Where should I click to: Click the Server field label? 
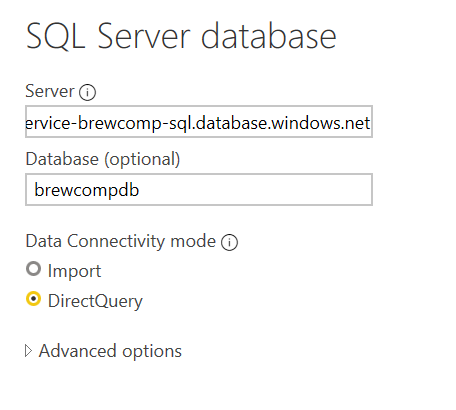50,91
